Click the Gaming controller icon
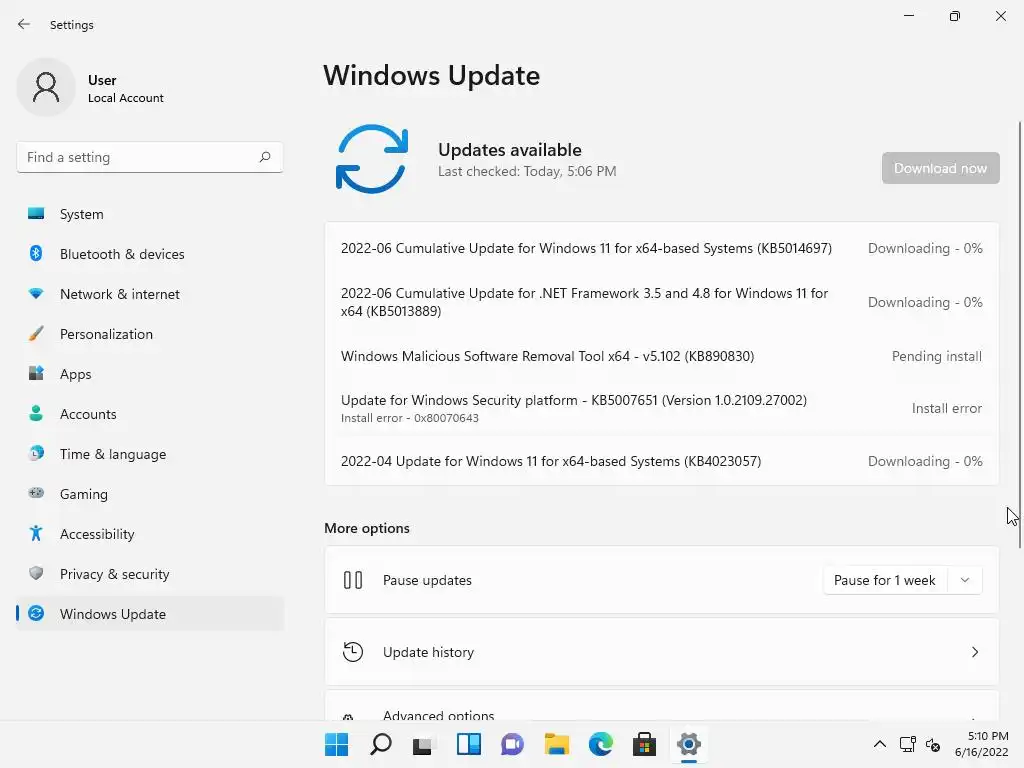 pos(36,493)
